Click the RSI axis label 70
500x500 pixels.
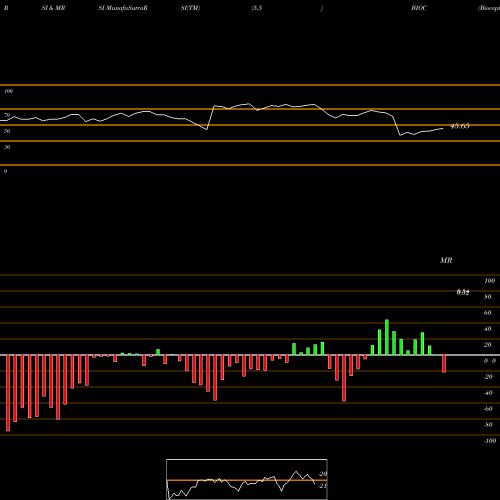click(7, 115)
